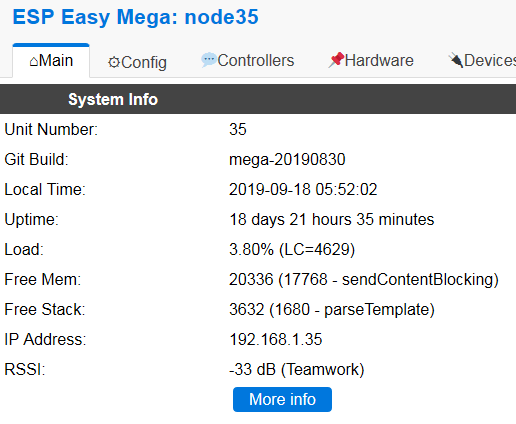Click the System Info header bar
This screenshot has width=516, height=424.
(x=258, y=99)
